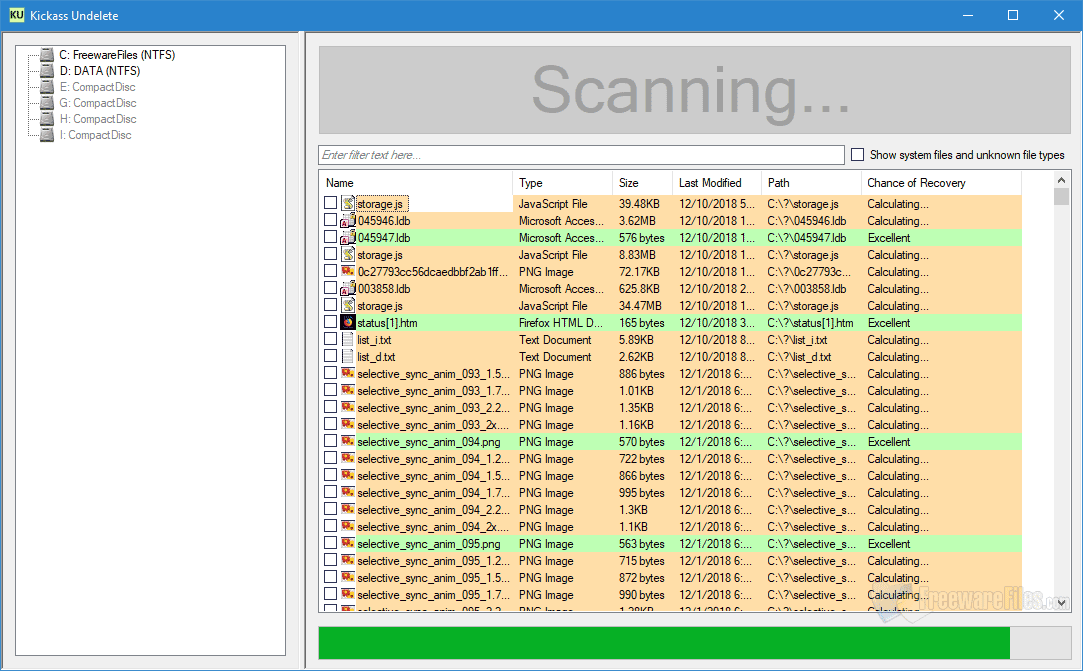The width and height of the screenshot is (1083, 671).
Task: Click the green scan progress bar
Action: click(664, 643)
